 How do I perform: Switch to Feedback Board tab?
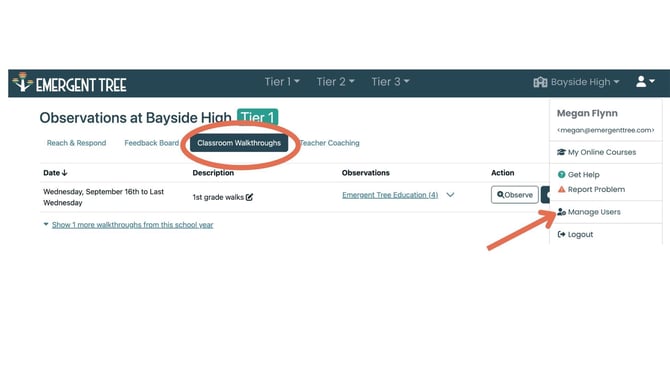point(152,143)
